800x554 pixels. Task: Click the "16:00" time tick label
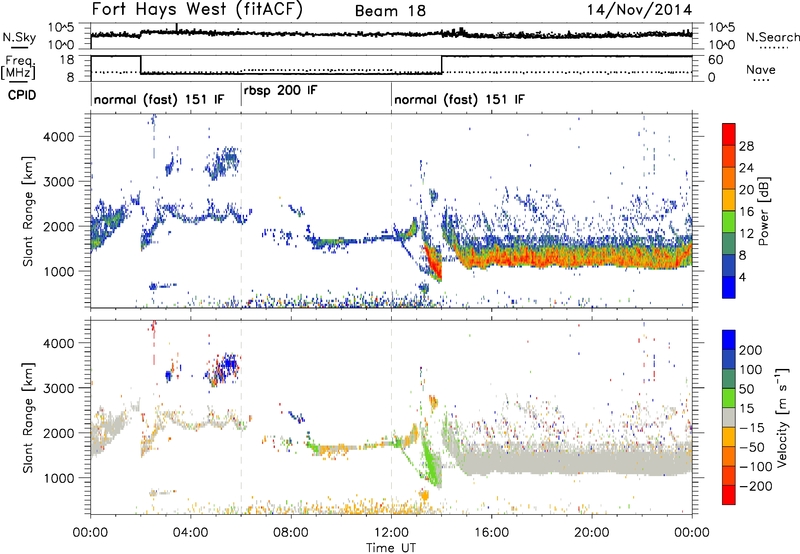click(x=491, y=533)
